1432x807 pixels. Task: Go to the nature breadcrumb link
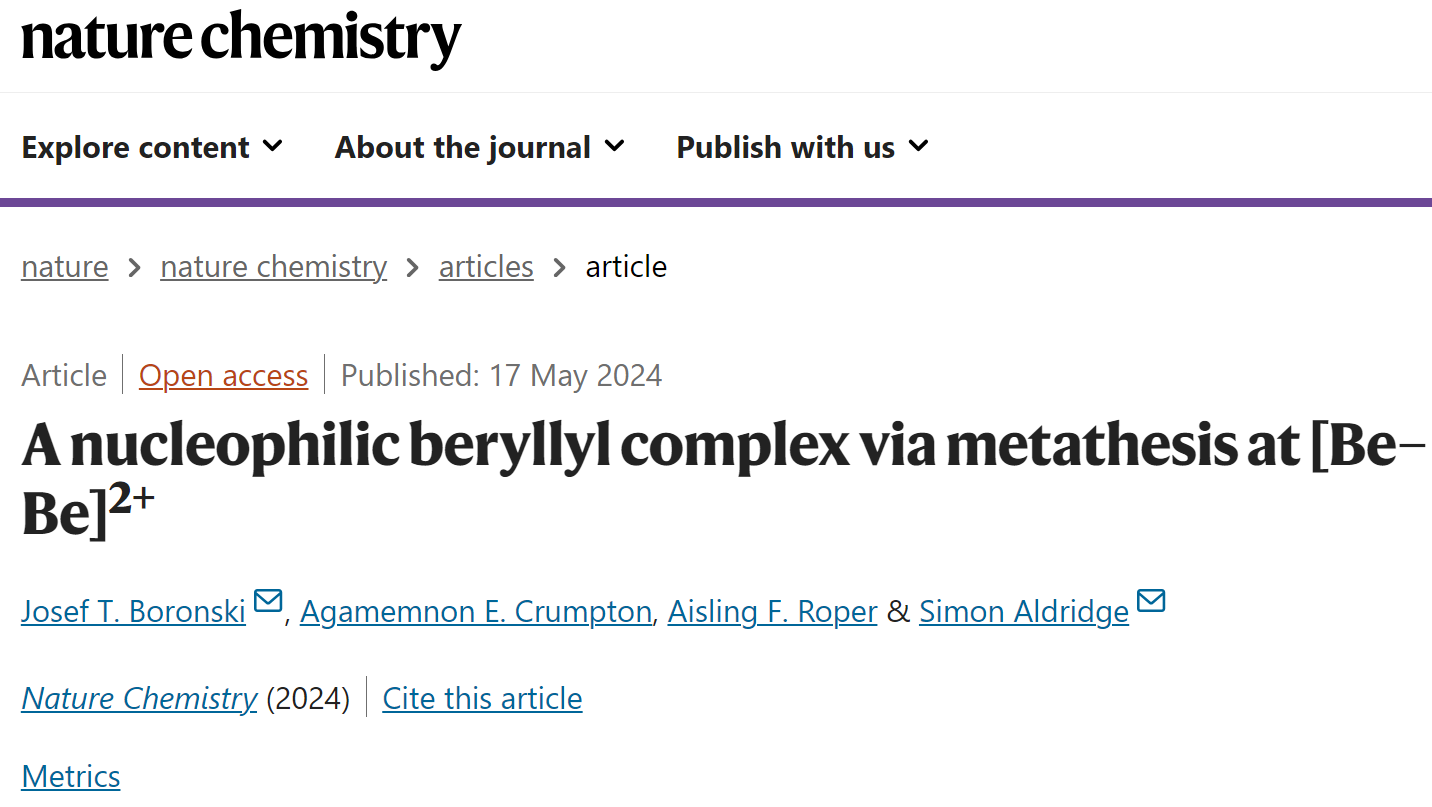65,266
